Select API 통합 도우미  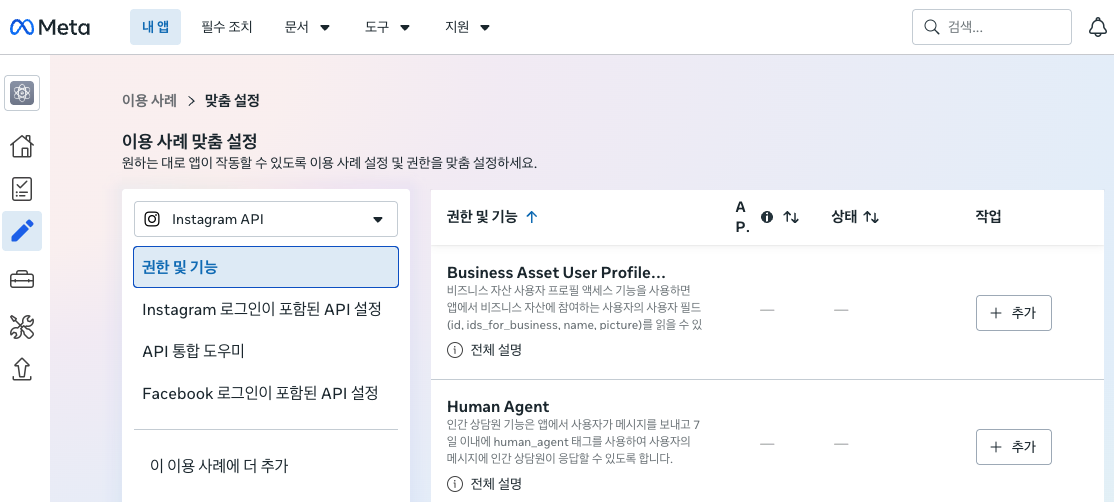coord(193,351)
